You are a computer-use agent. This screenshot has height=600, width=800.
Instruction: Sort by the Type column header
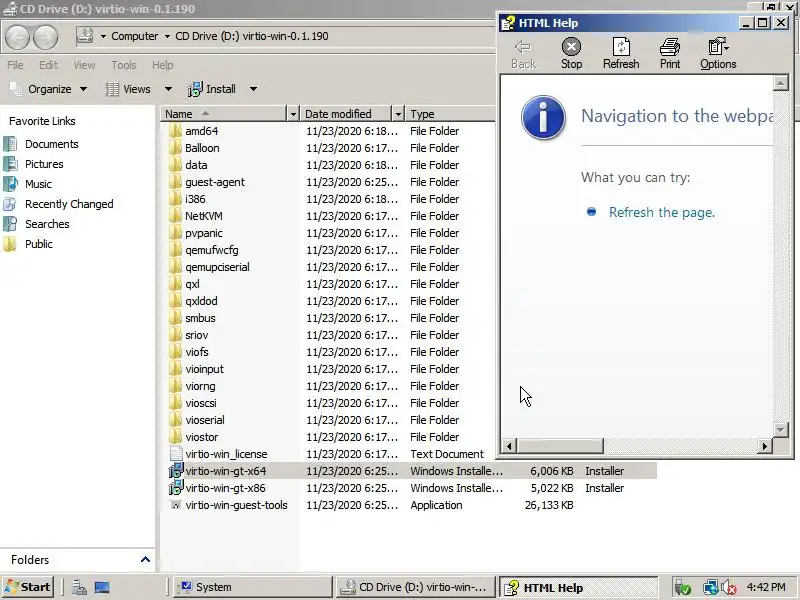(x=451, y=114)
